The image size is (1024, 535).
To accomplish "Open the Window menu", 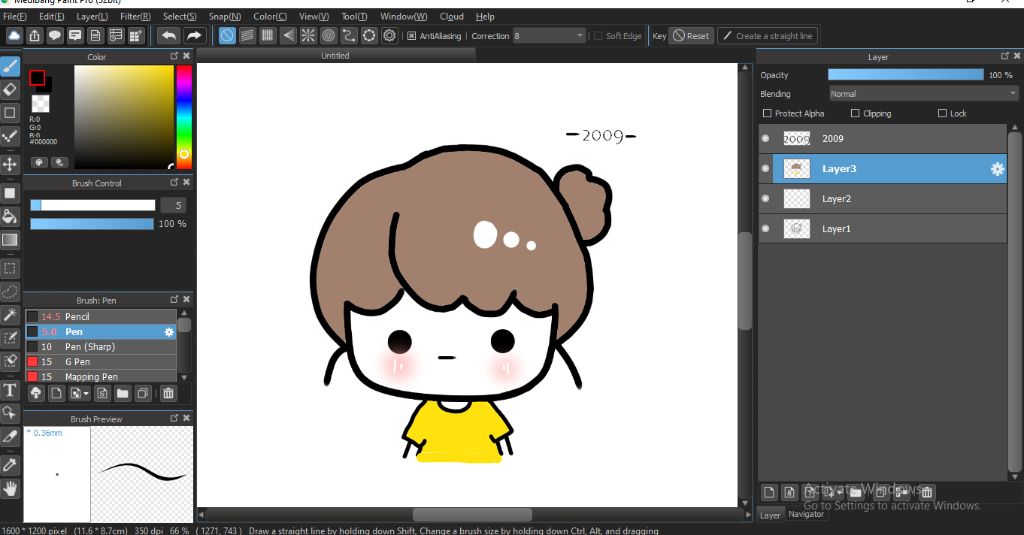I will (x=404, y=16).
